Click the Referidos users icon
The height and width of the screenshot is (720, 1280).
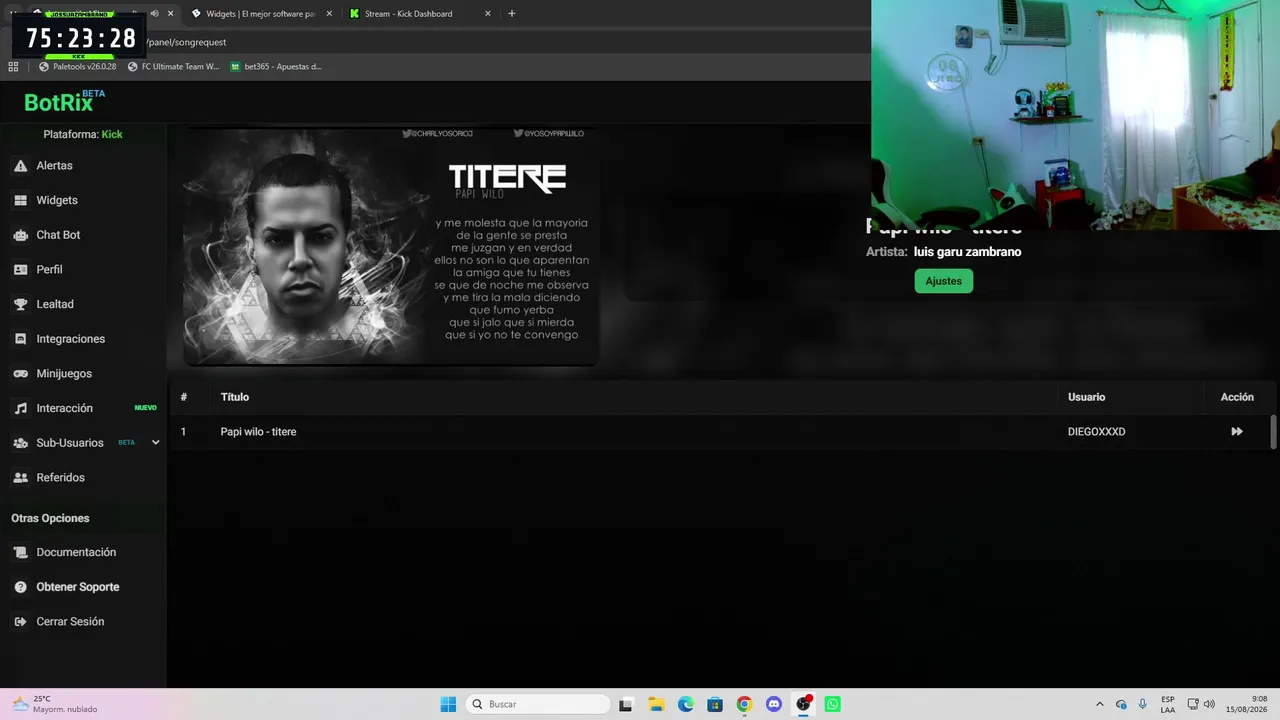coord(20,478)
